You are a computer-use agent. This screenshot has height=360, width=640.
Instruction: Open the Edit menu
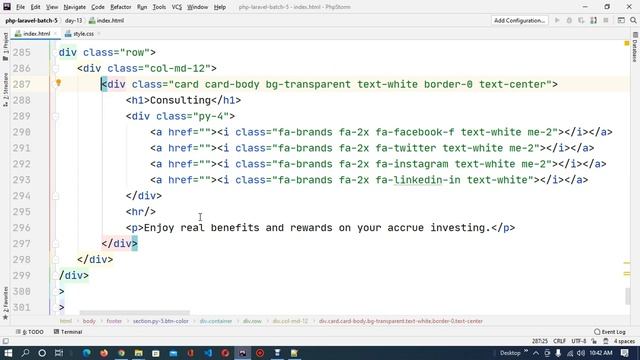pos(36,7)
